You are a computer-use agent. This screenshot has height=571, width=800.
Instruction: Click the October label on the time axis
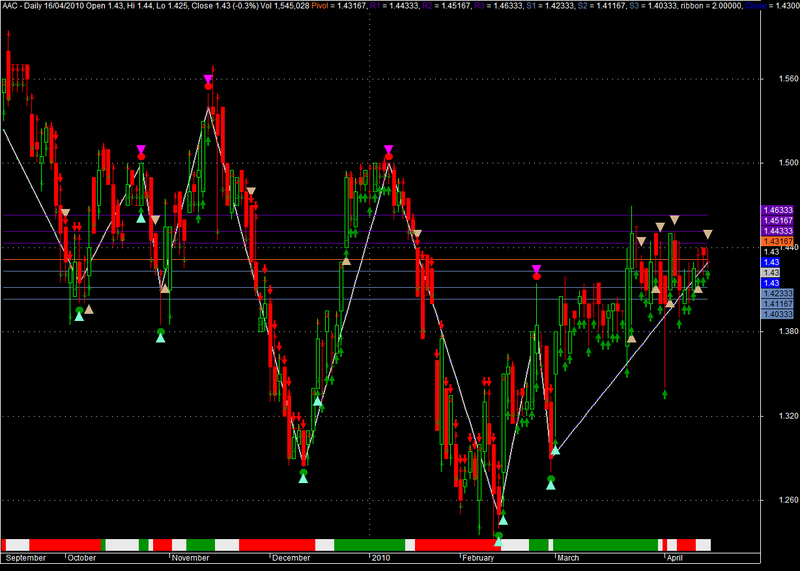(x=82, y=558)
